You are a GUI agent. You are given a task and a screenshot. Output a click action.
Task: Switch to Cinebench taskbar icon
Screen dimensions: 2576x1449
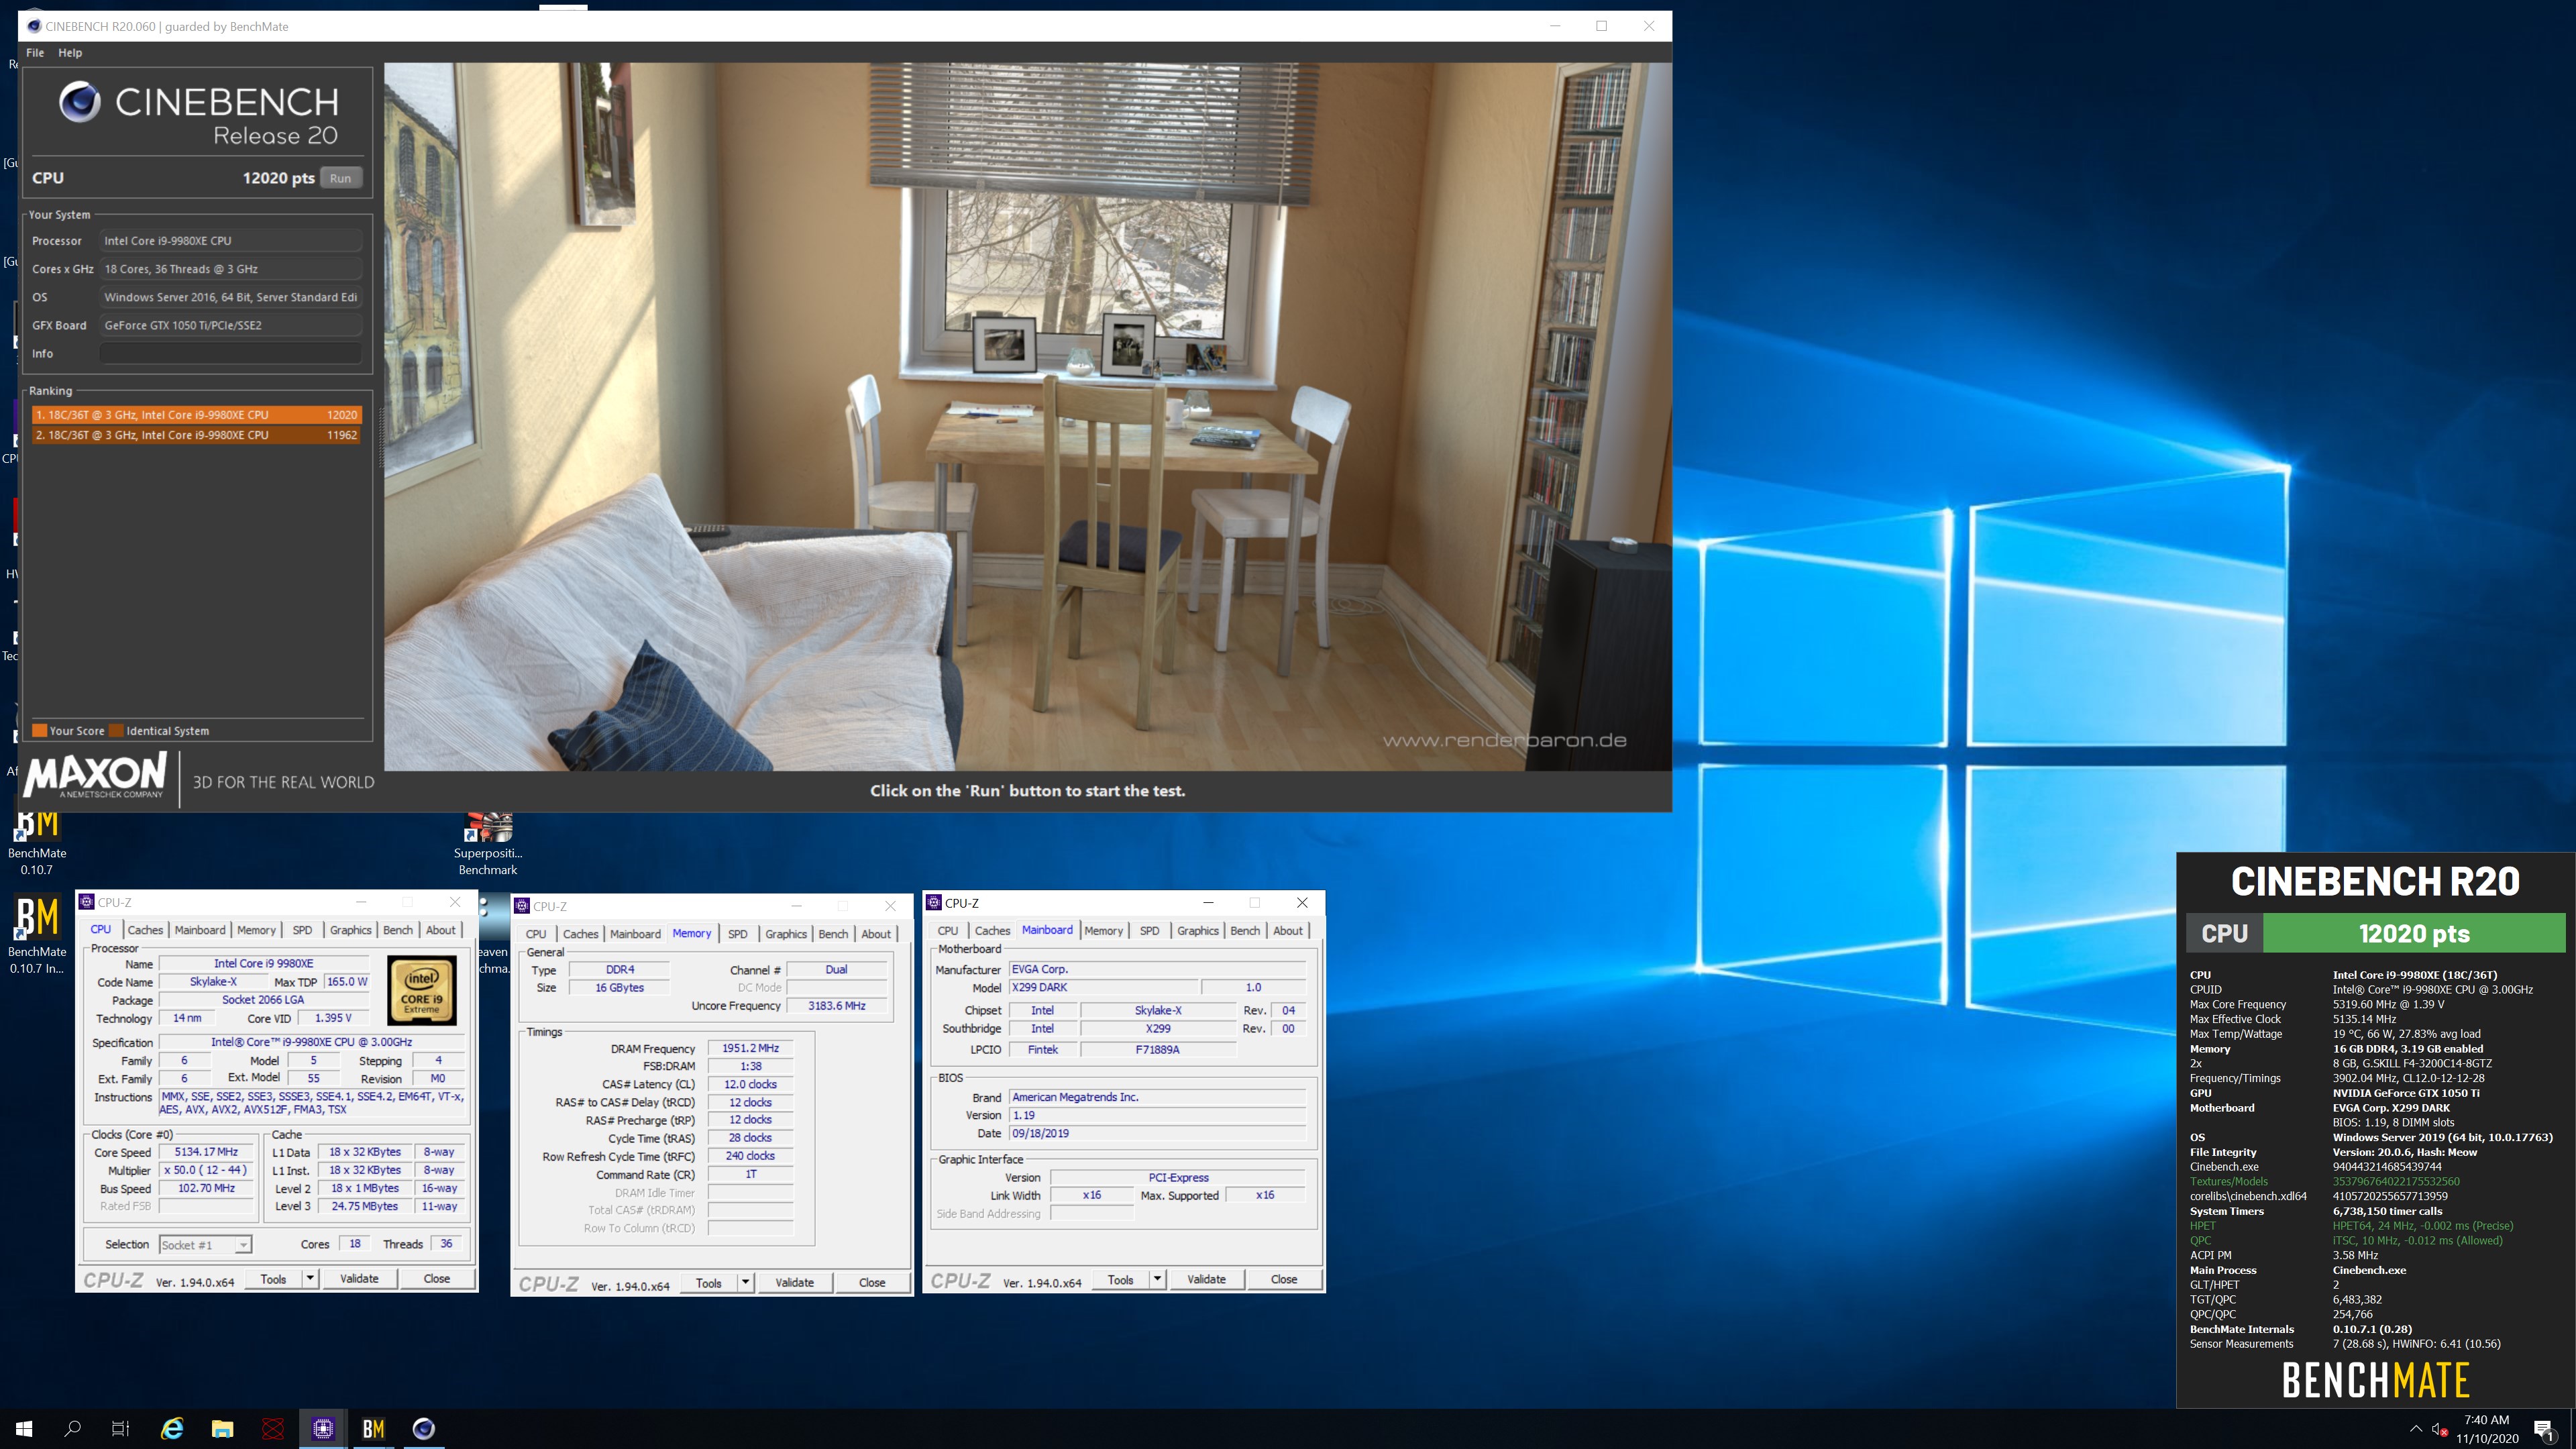click(423, 1428)
